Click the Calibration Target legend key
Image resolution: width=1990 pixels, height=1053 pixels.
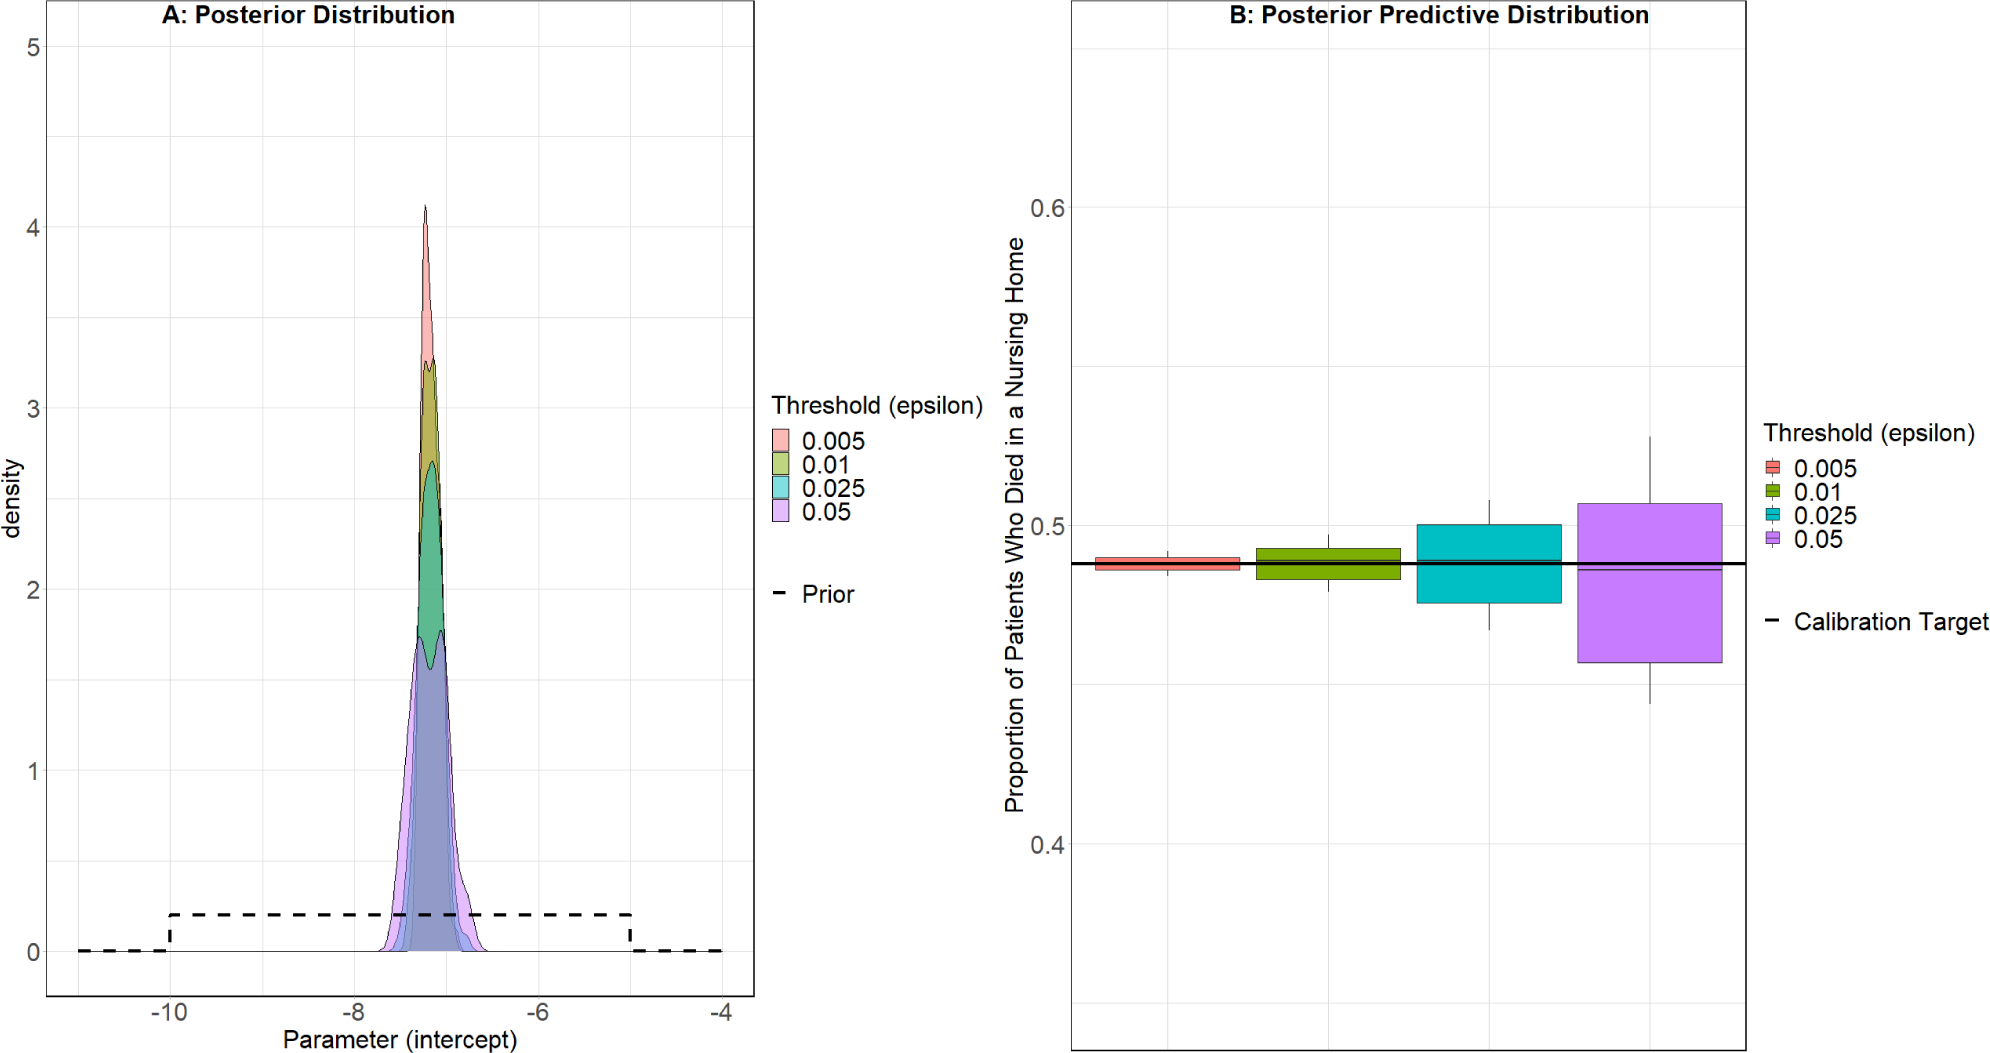[x=1772, y=621]
